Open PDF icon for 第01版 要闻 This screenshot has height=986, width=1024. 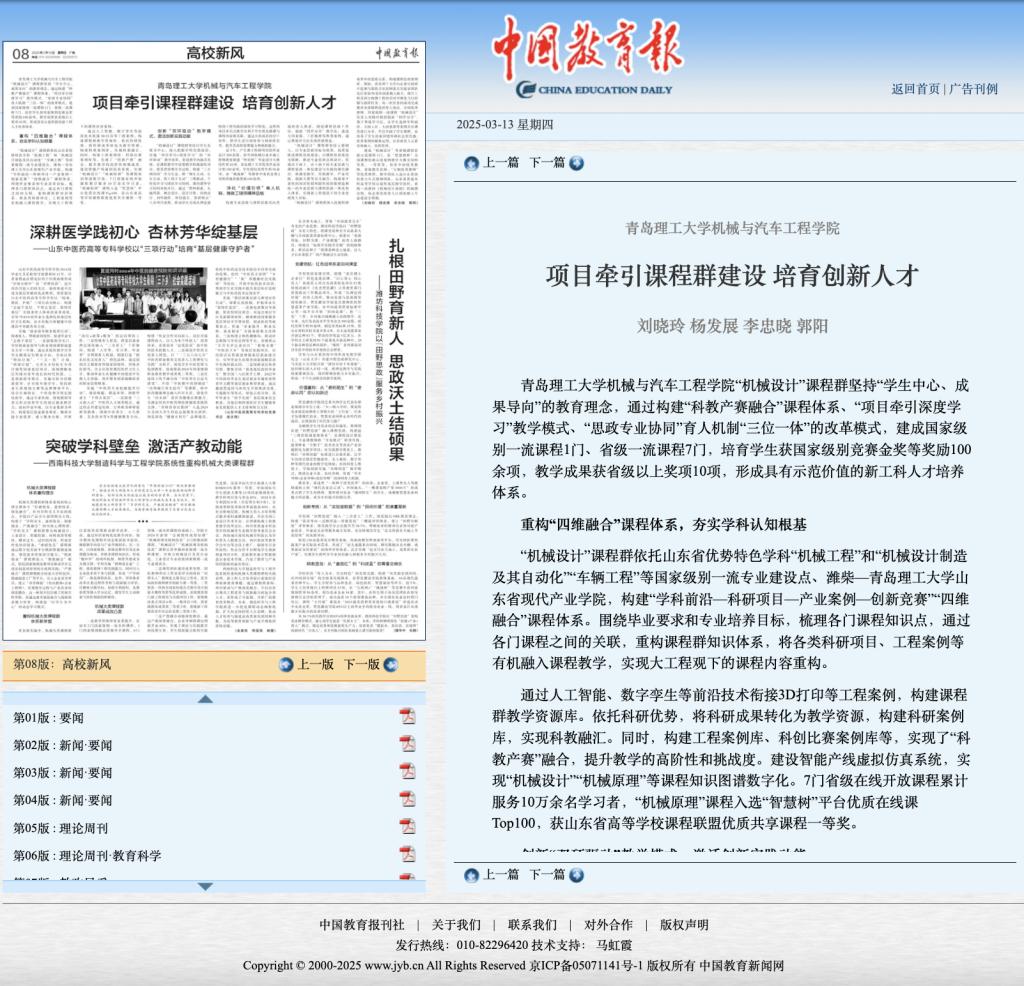407,716
